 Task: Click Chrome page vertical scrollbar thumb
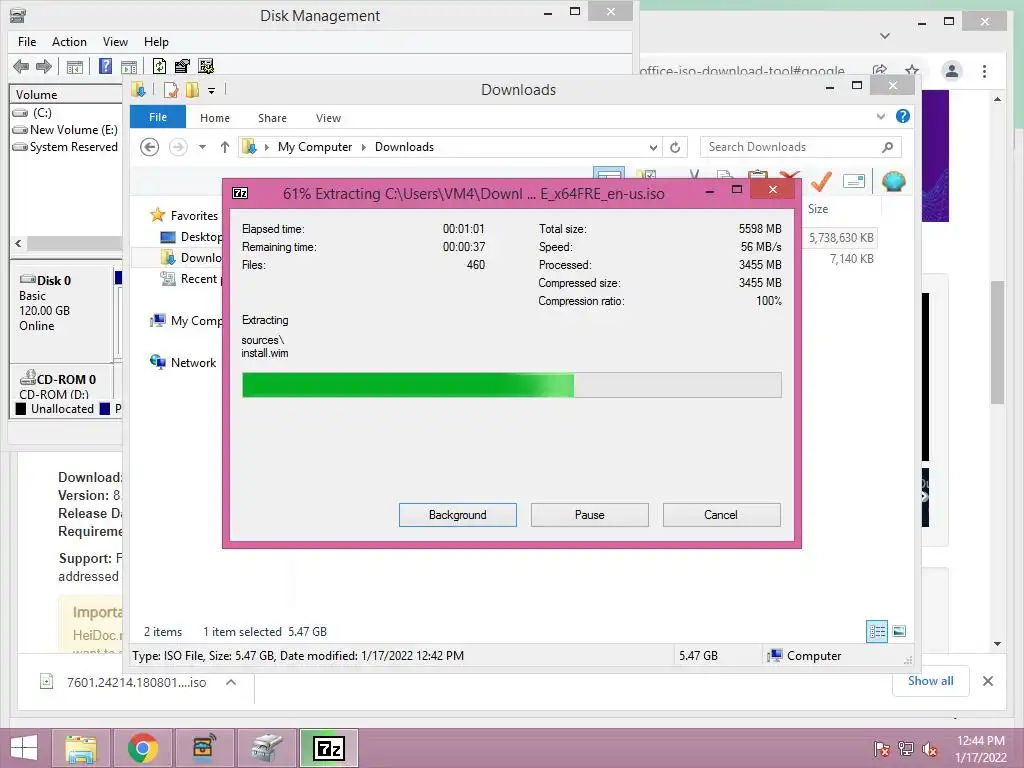pyautogui.click(x=997, y=343)
